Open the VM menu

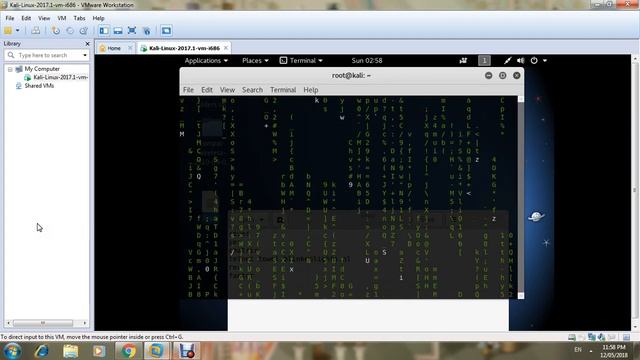[62, 18]
